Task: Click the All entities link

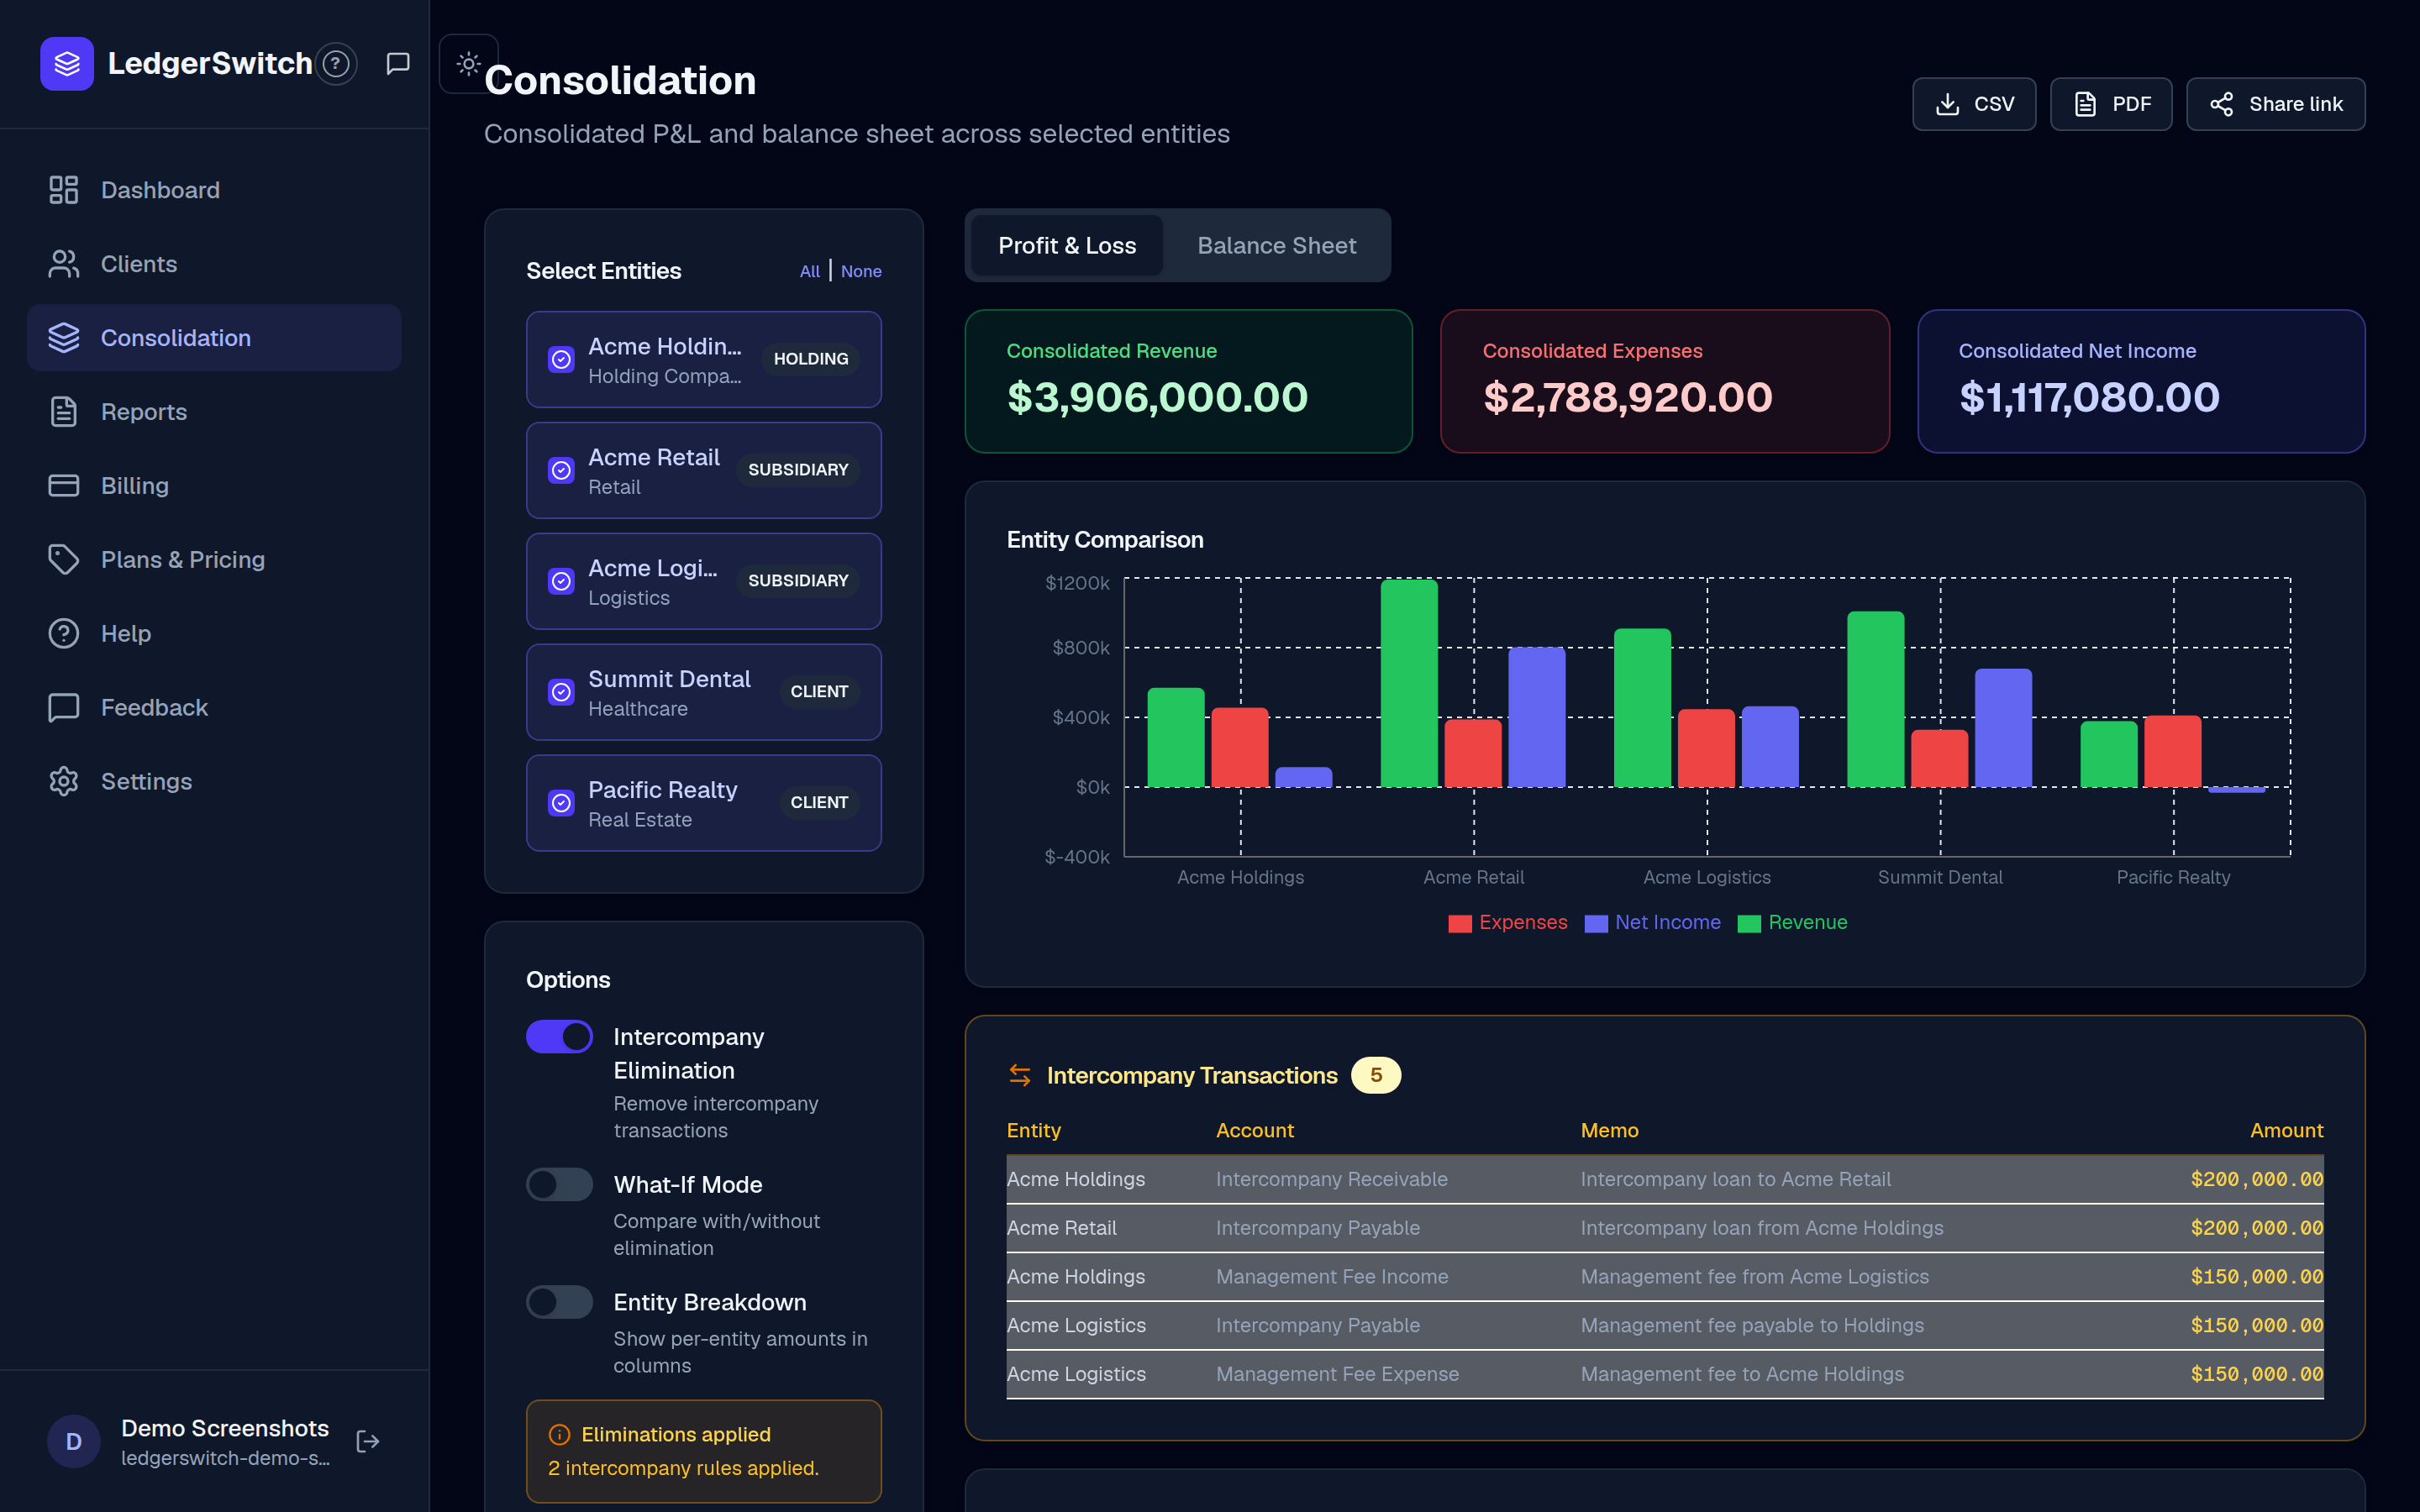Action: pyautogui.click(x=810, y=271)
